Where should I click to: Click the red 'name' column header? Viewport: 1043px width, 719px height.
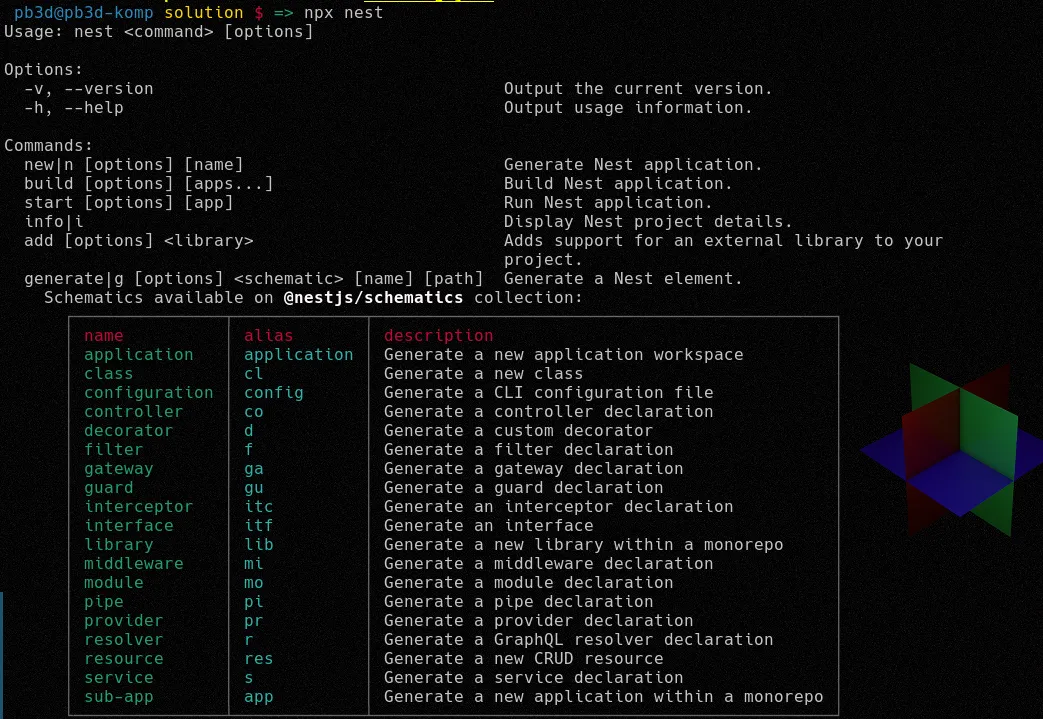pos(104,335)
